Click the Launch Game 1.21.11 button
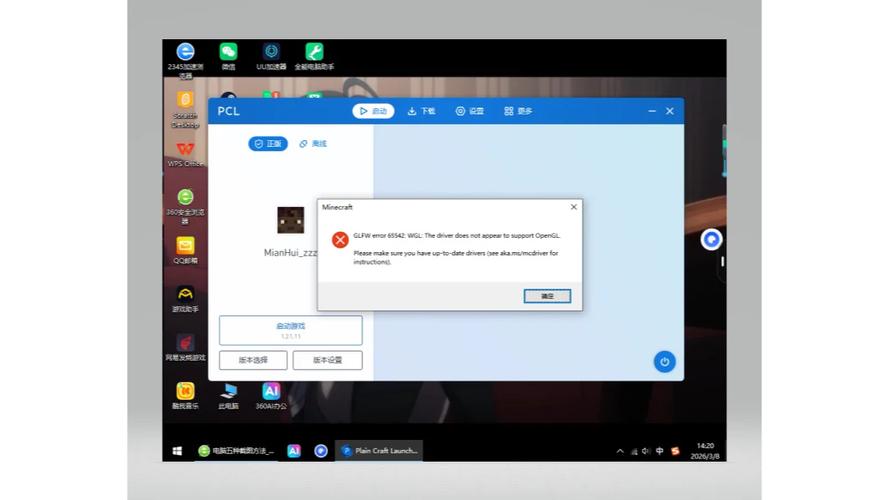 point(290,330)
